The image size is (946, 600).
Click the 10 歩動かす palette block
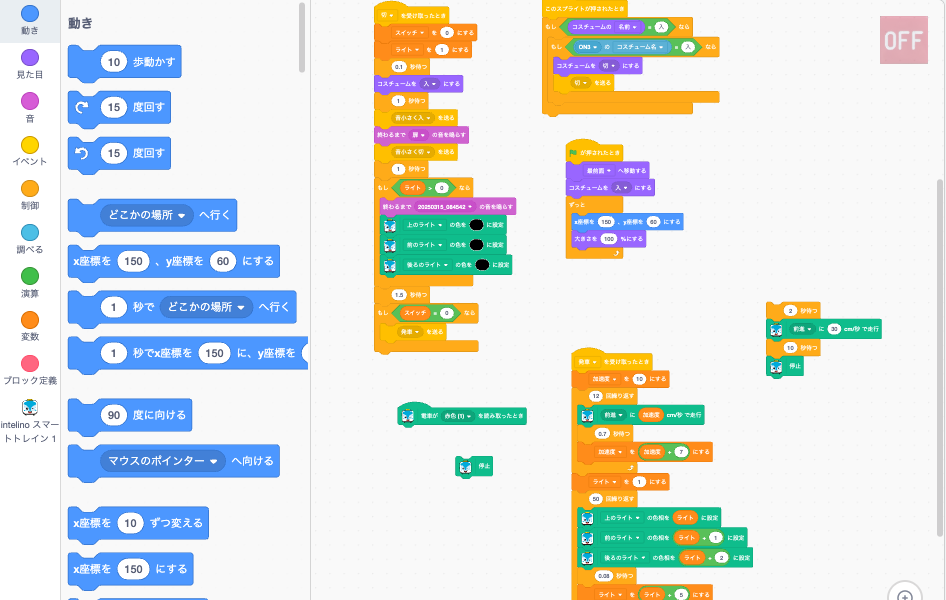point(125,62)
